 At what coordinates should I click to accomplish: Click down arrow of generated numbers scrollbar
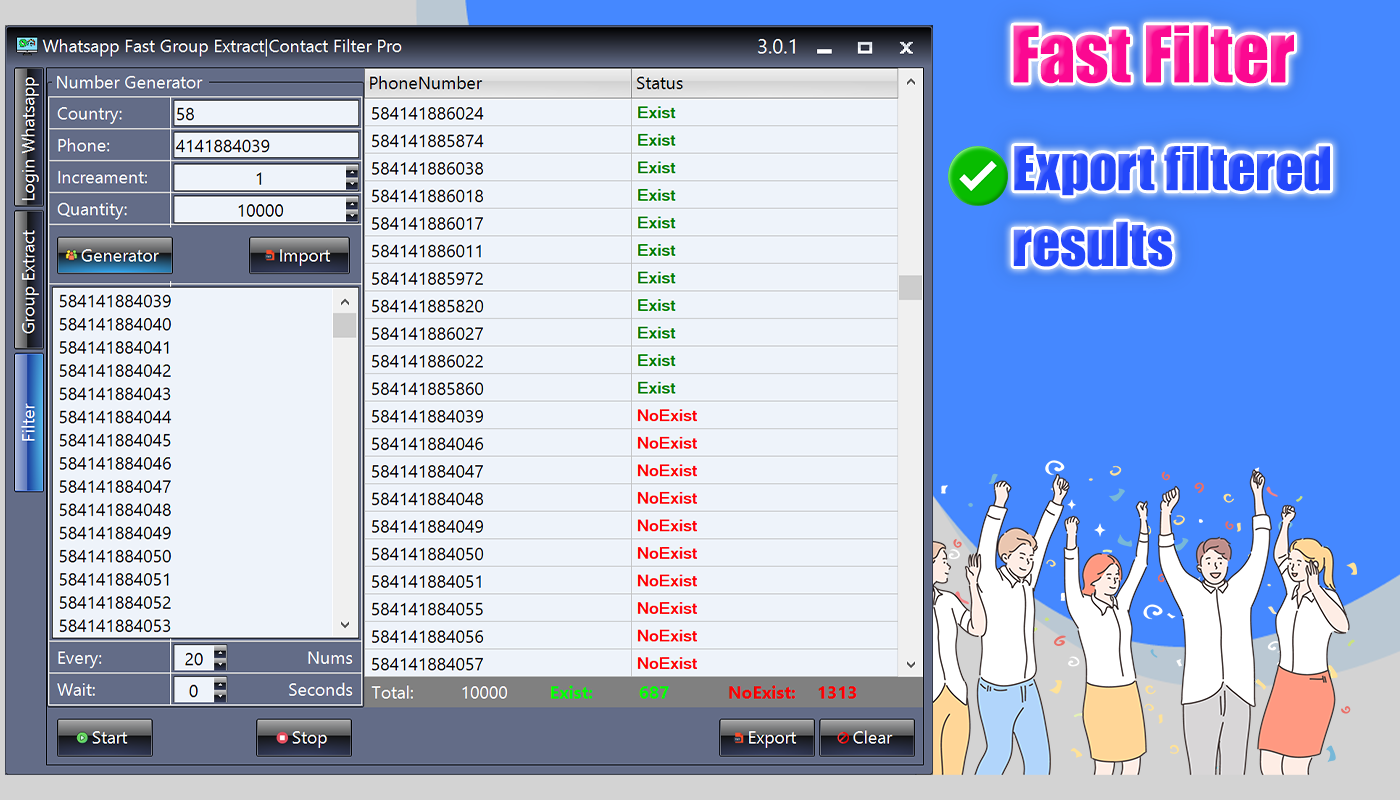[x=345, y=625]
